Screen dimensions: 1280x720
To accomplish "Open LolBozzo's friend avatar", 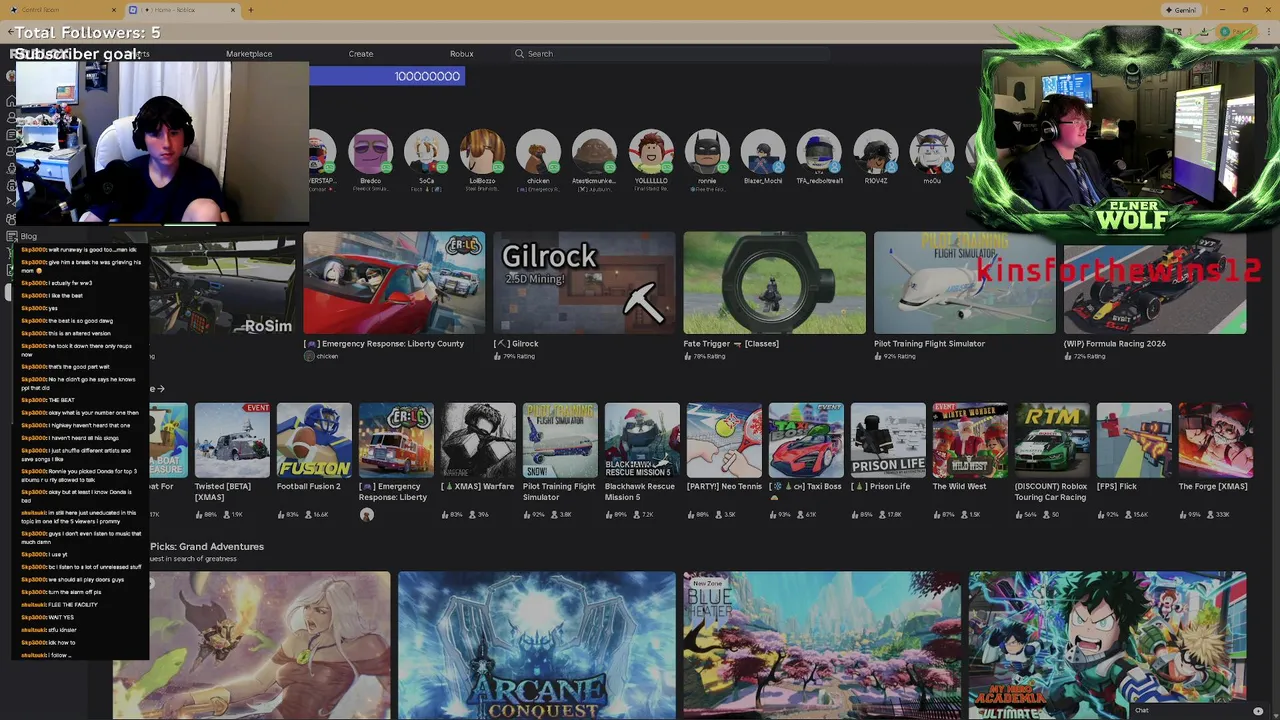I will coord(482,153).
